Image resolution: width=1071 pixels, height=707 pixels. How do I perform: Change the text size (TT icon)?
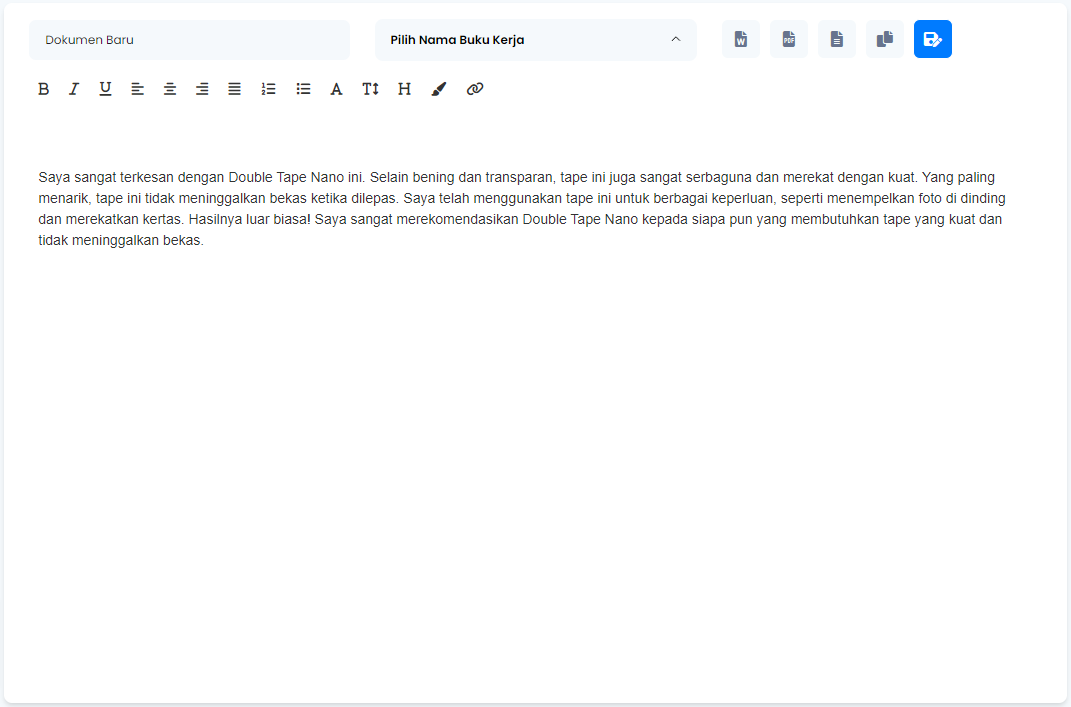(x=370, y=89)
